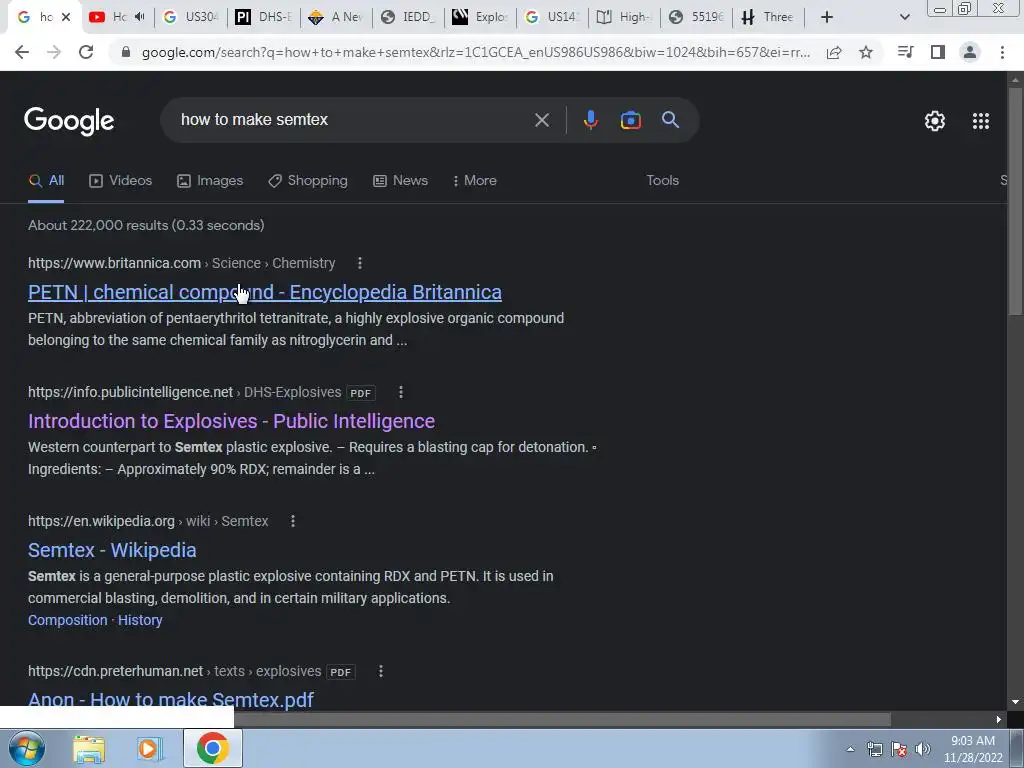Switch to the Three browser tab
1024x768 pixels.
[770, 17]
